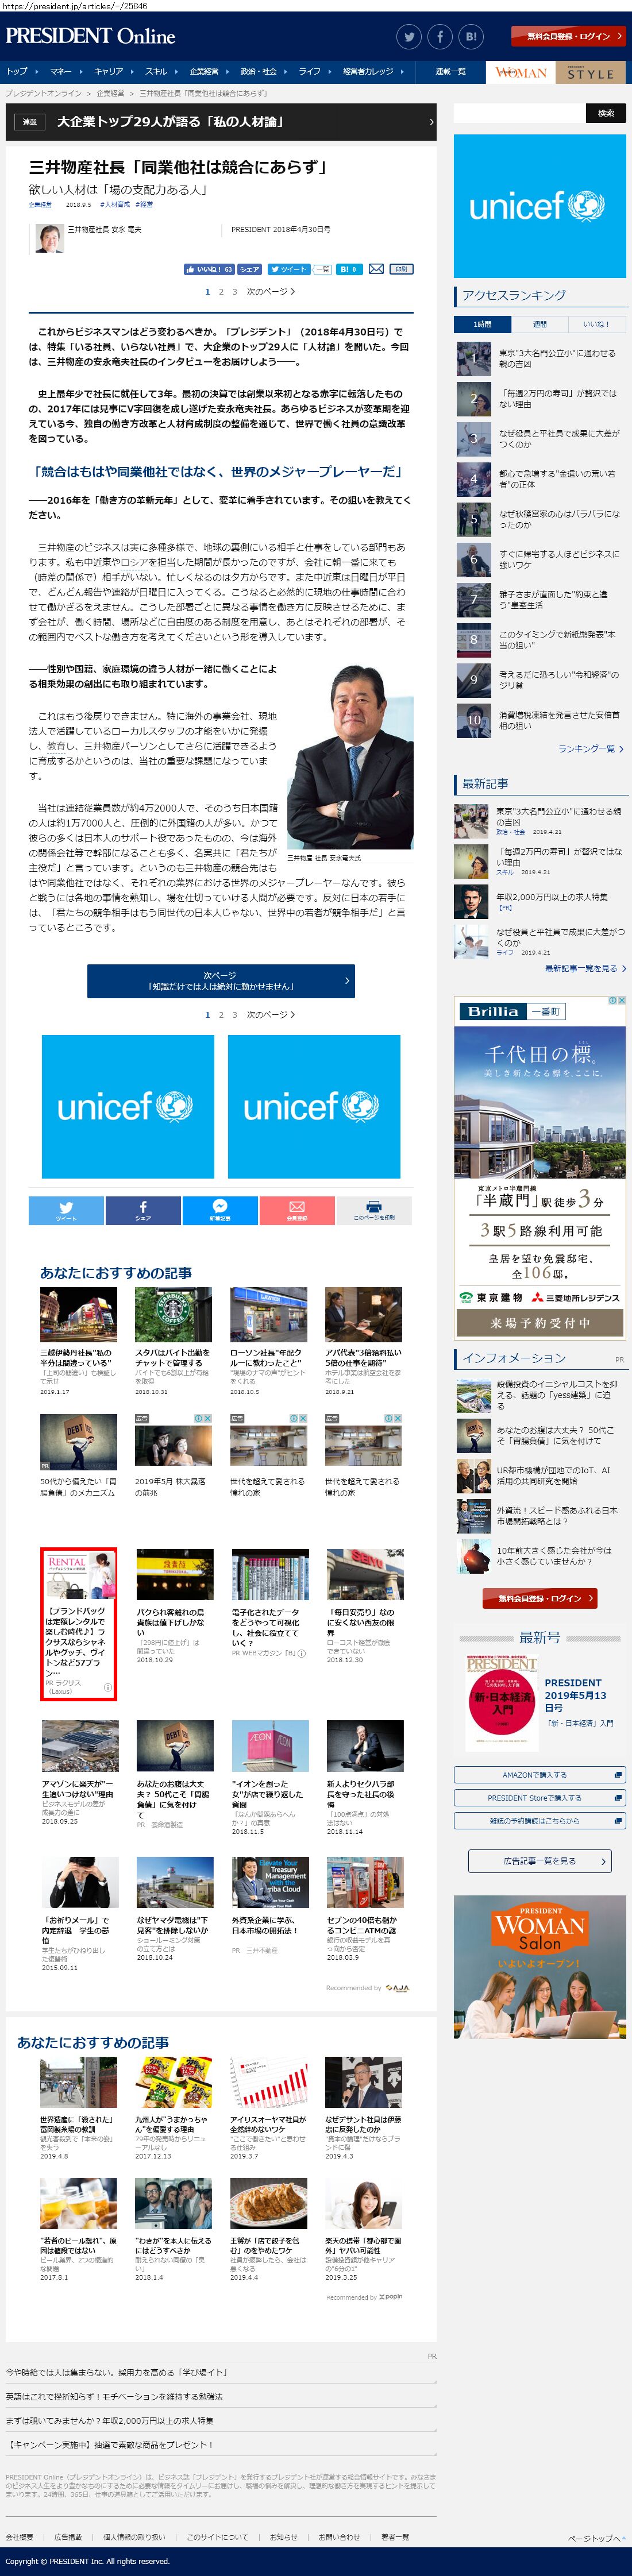Click the Facebook シェア bar below the article
Viewport: 632px width, 2576px height.
point(143,1210)
